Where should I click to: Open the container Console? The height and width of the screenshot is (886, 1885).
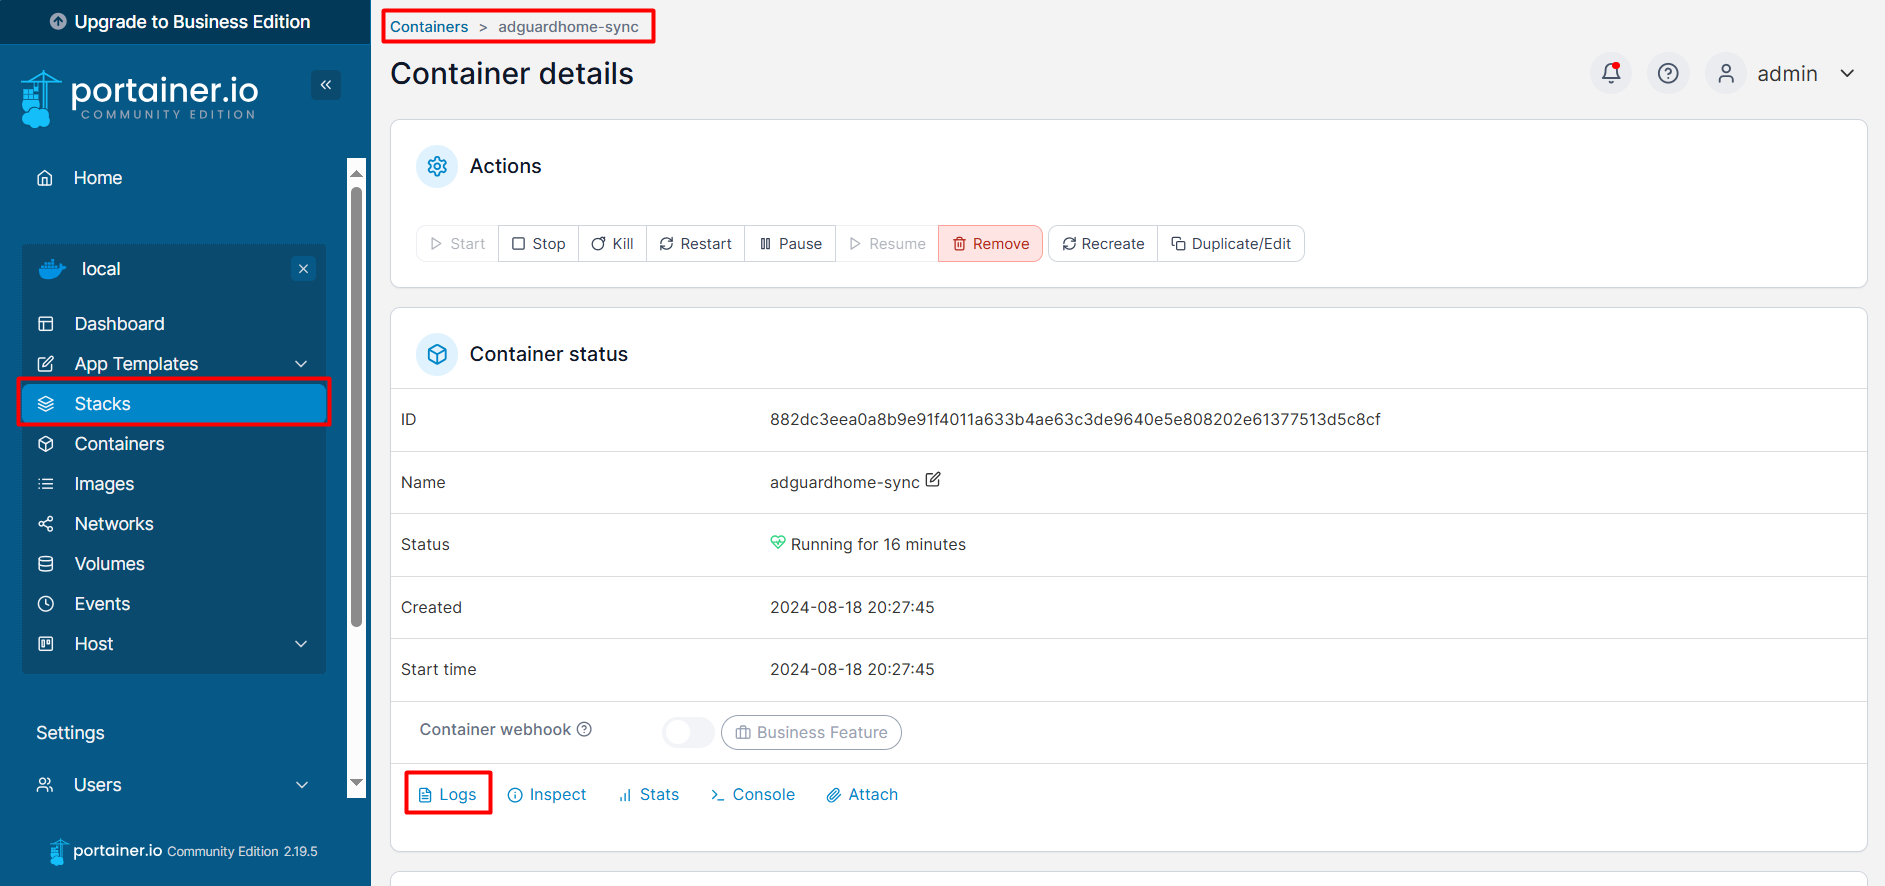[753, 794]
